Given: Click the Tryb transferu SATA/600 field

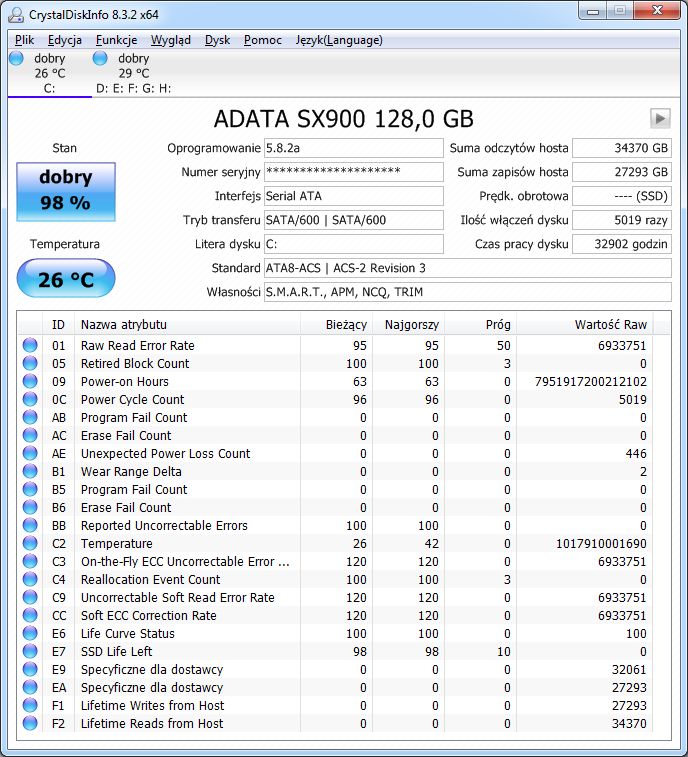Looking at the screenshot, I should (x=353, y=220).
